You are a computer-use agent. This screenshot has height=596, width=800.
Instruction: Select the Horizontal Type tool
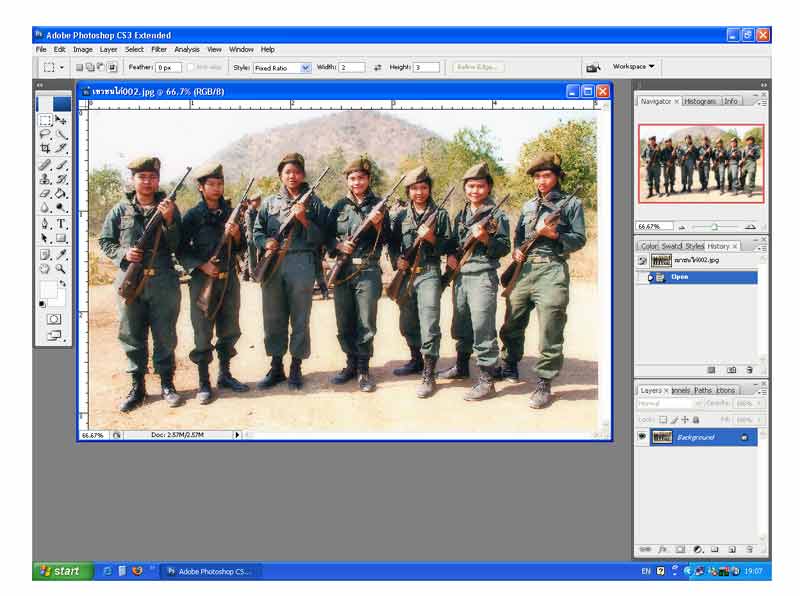point(61,224)
